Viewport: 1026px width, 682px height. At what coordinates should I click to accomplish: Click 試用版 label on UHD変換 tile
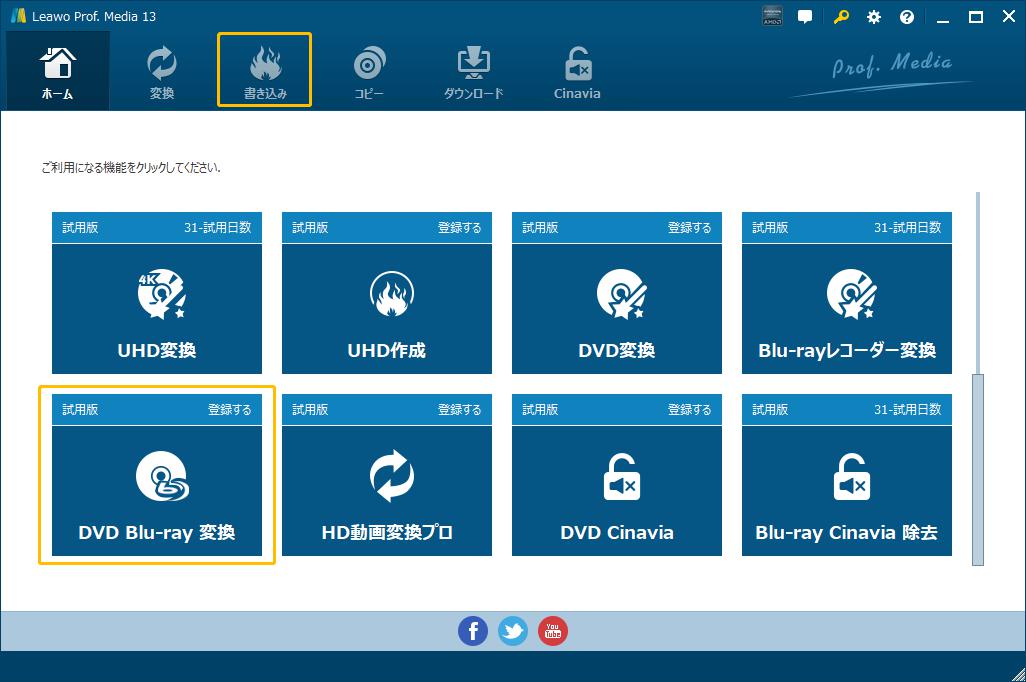(x=80, y=228)
